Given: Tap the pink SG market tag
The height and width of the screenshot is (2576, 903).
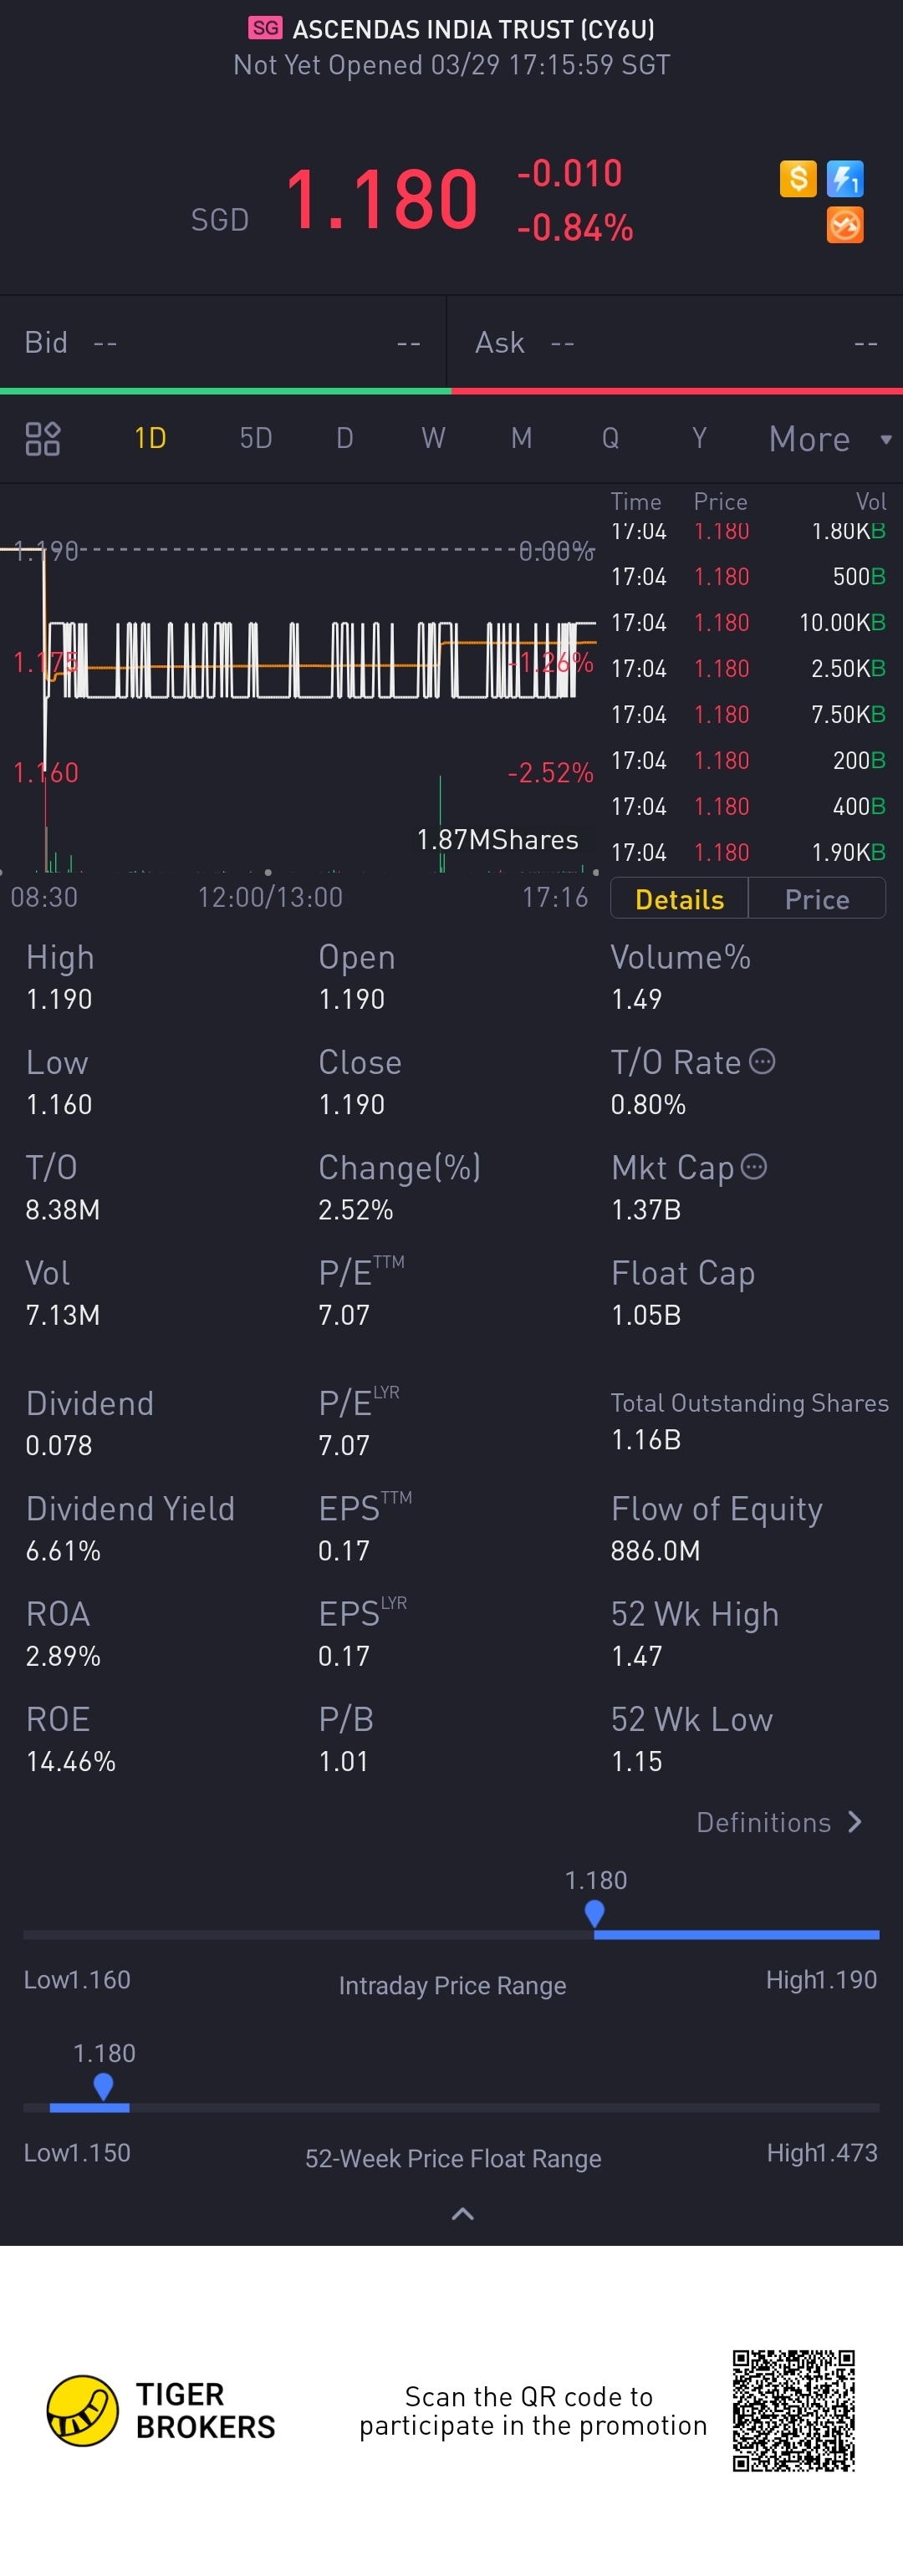Looking at the screenshot, I should click(265, 28).
